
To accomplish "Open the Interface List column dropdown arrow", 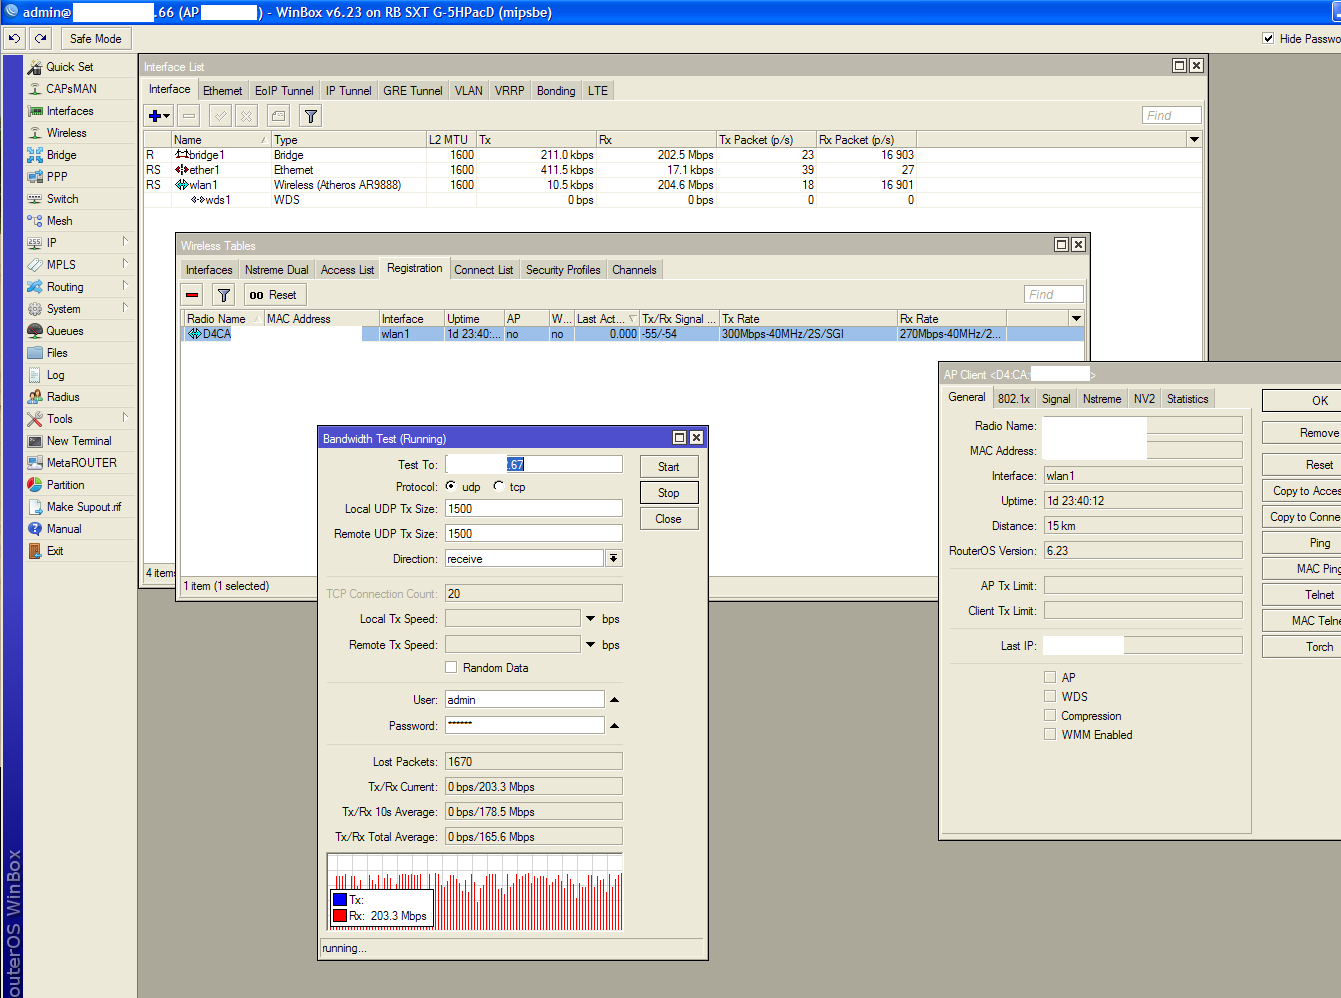I will coord(1194,139).
